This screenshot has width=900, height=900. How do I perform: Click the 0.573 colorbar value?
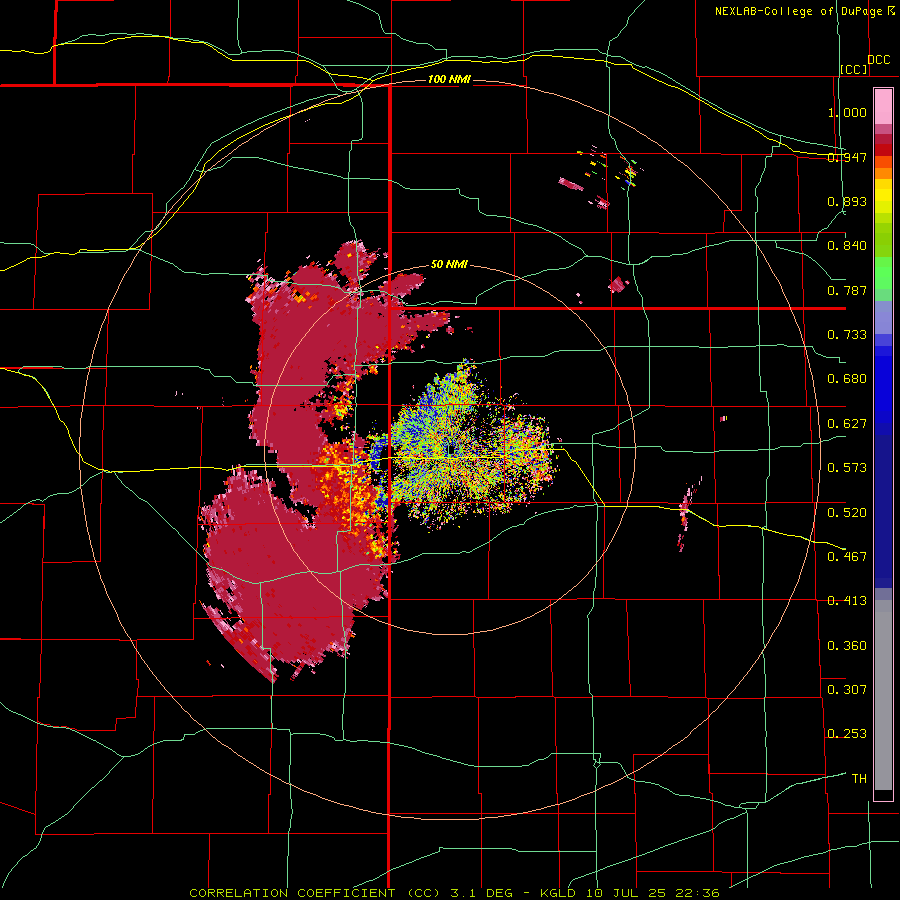(x=847, y=468)
